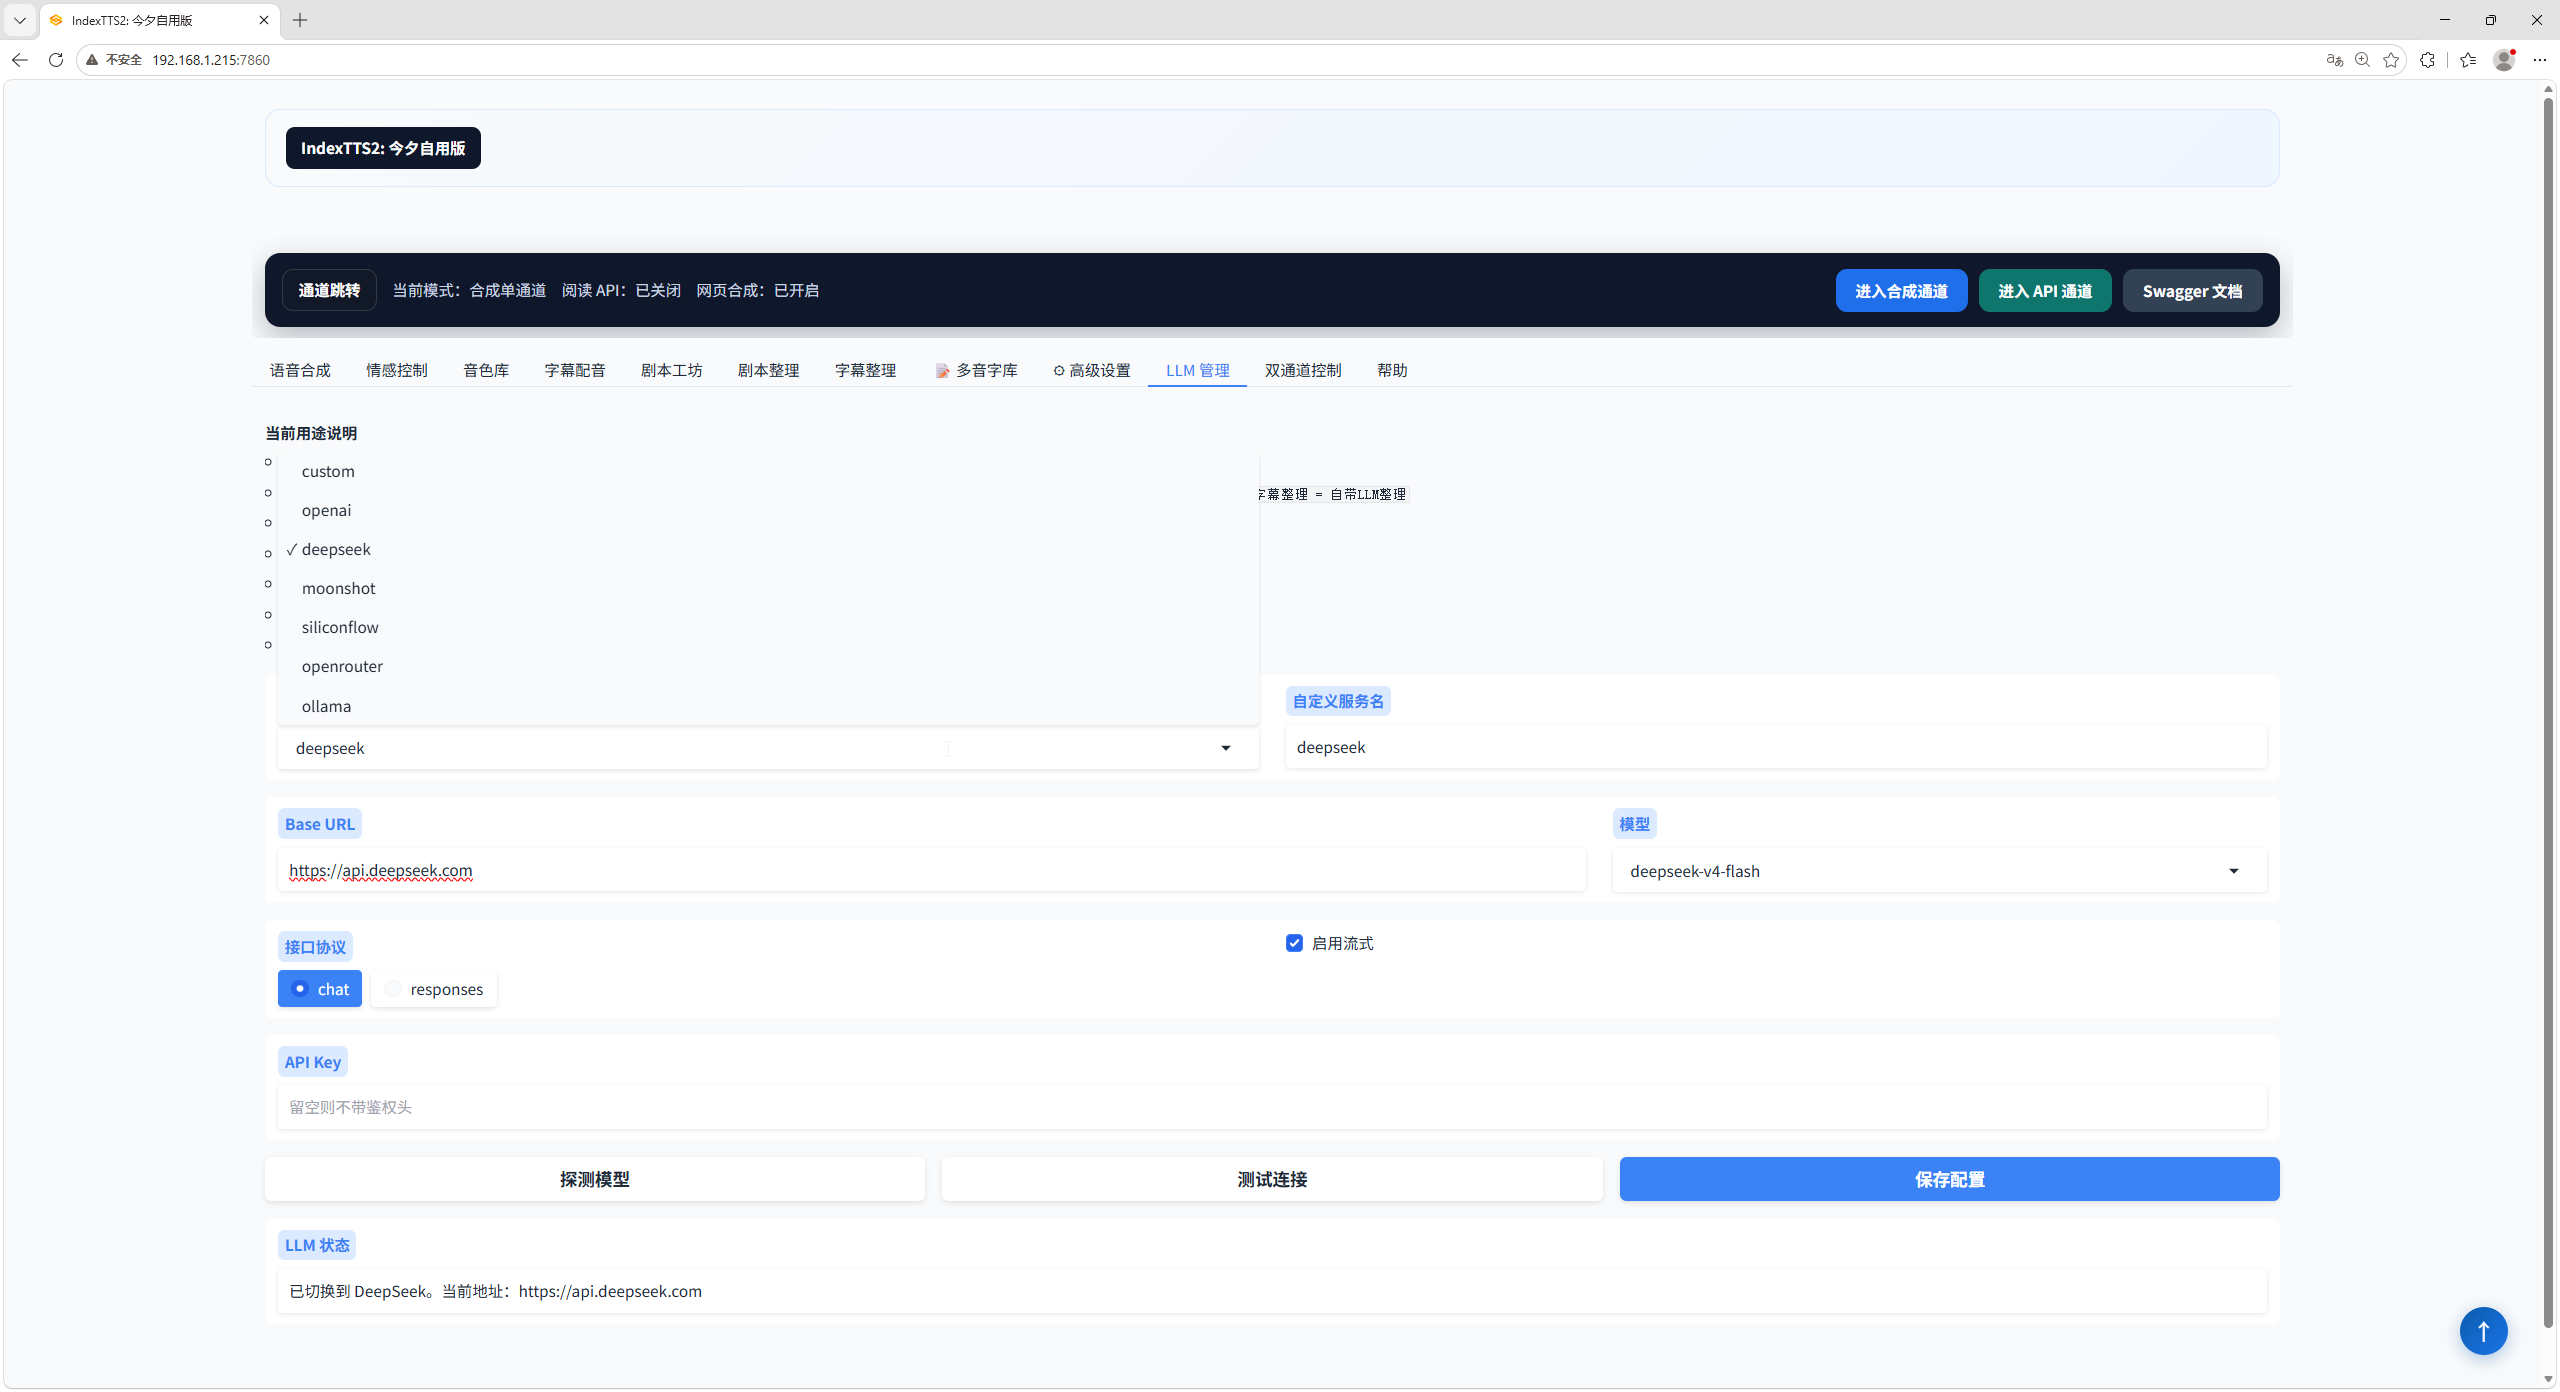Close the IndexTTS2 browser tab
The image size is (2560, 1392).
pos(264,20)
